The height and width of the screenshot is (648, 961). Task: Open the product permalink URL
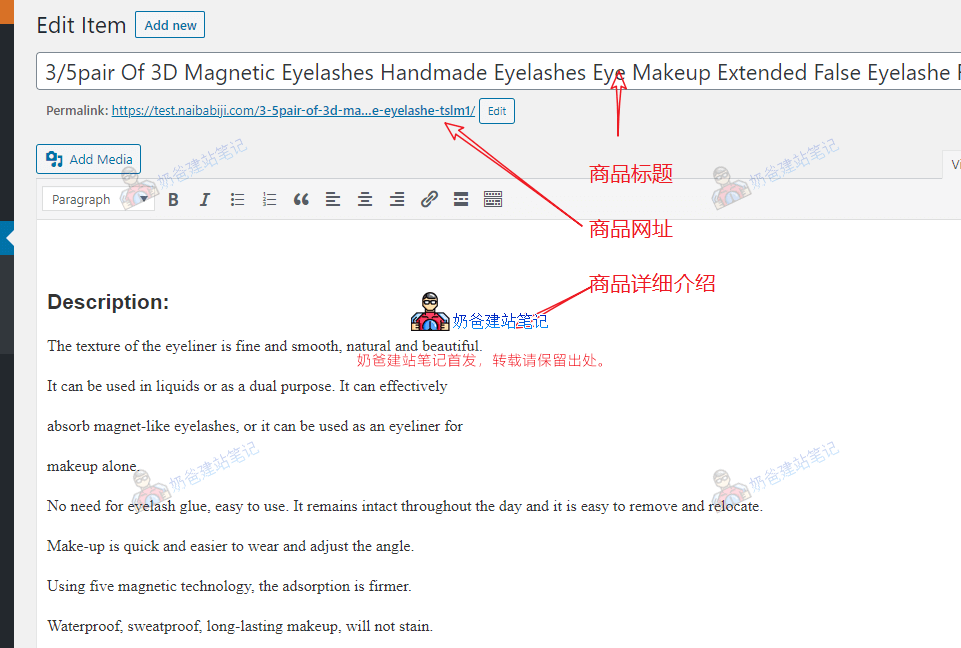pyautogui.click(x=293, y=111)
